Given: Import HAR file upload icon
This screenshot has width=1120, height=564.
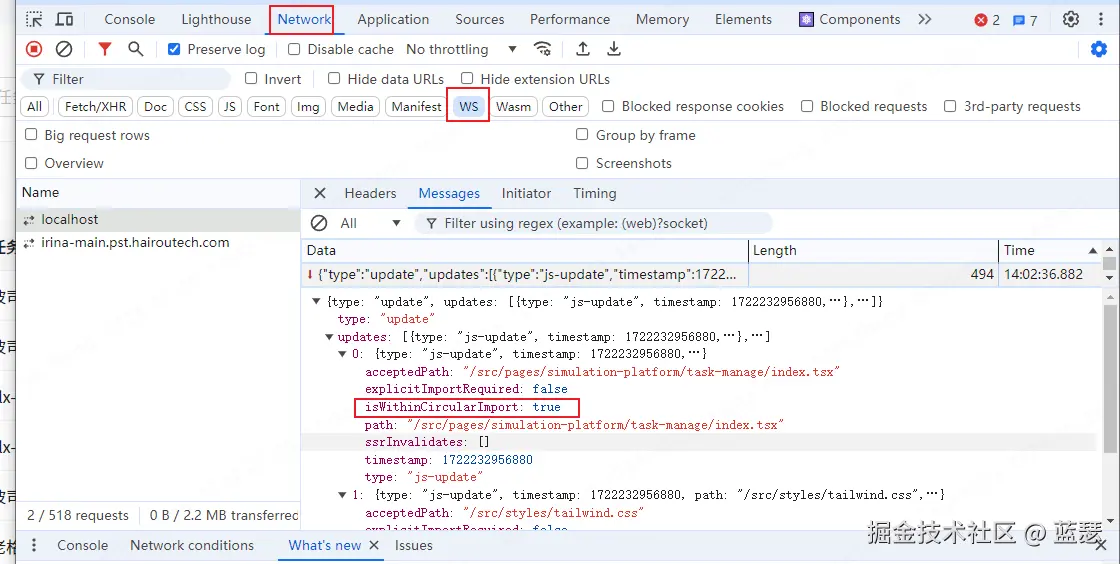Looking at the screenshot, I should (583, 49).
